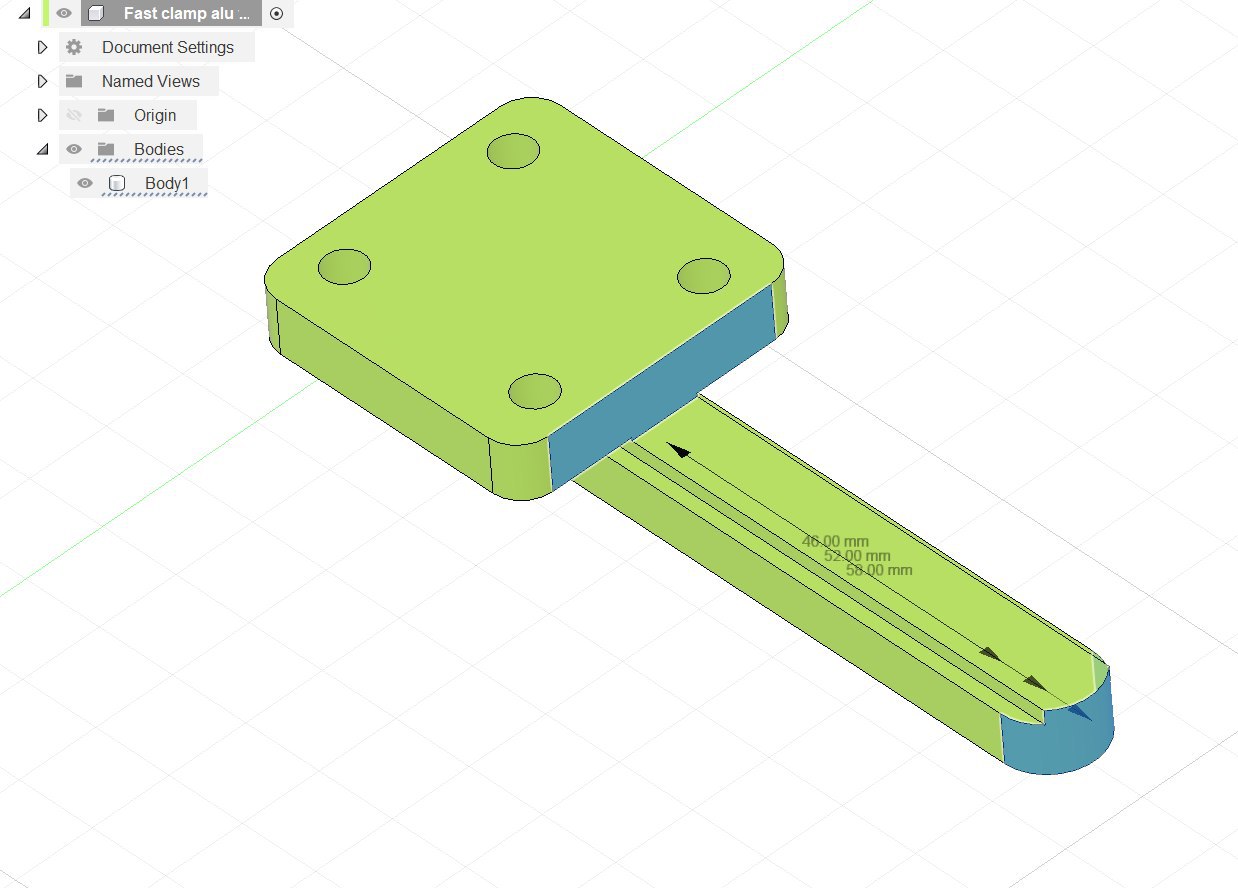1238x888 pixels.
Task: Select the Body1 label
Action: pos(167,183)
